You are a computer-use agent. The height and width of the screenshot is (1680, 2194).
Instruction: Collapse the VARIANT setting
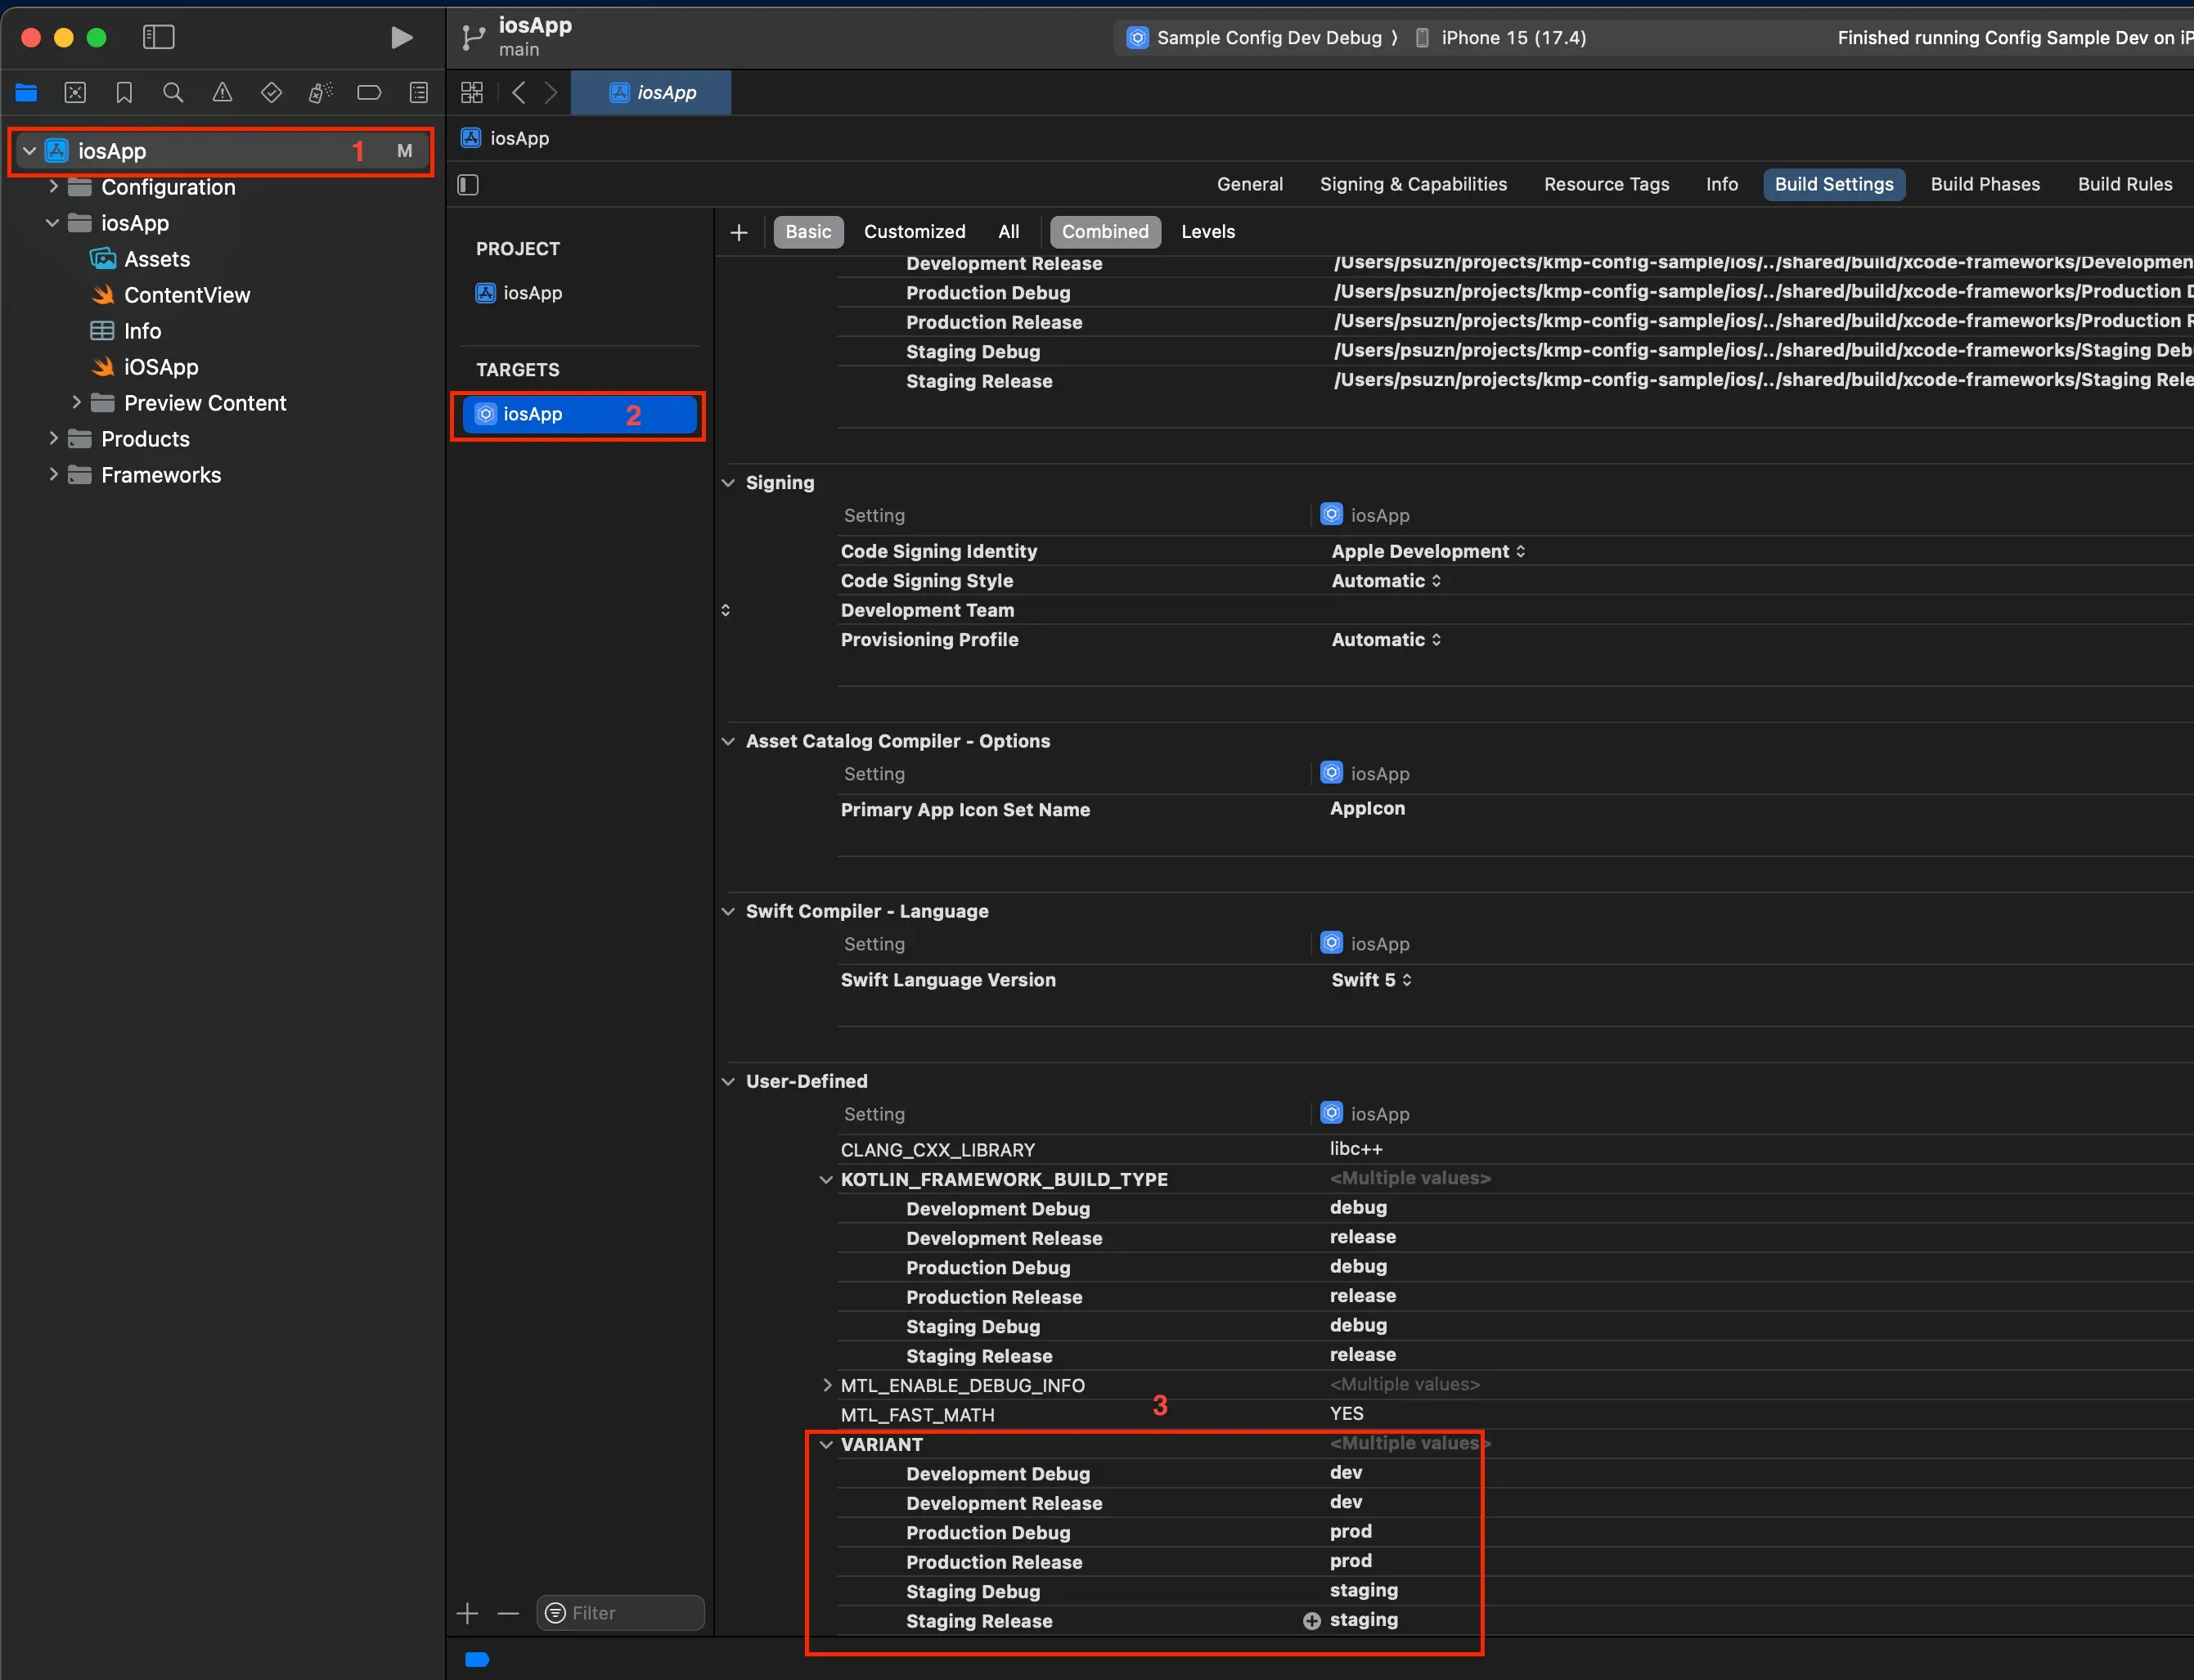point(826,1445)
